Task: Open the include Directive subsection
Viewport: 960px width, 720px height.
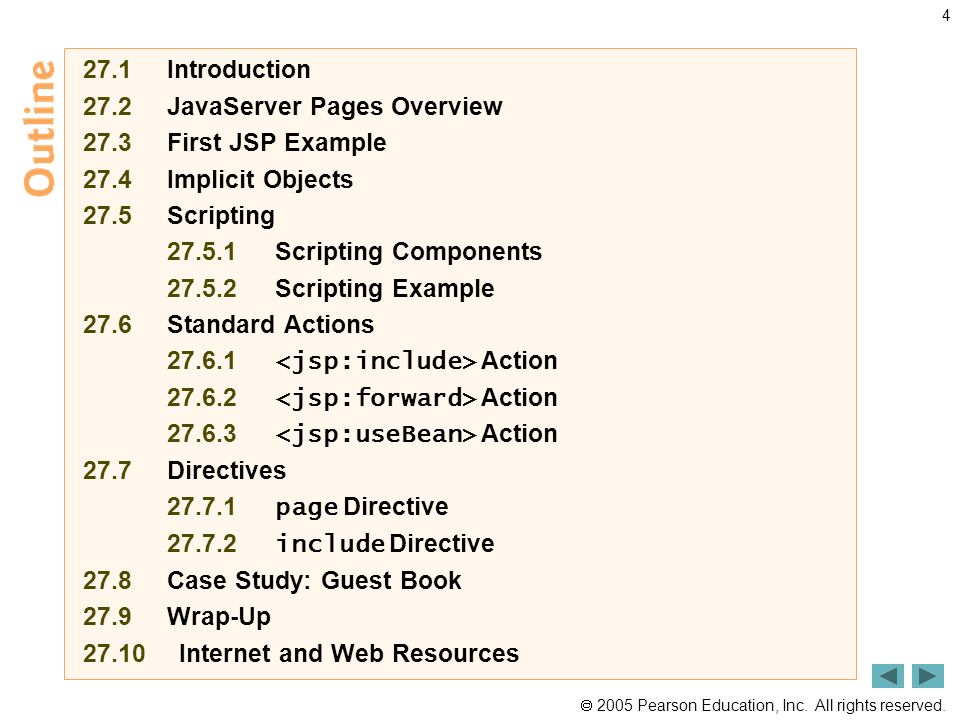Action: (x=331, y=544)
